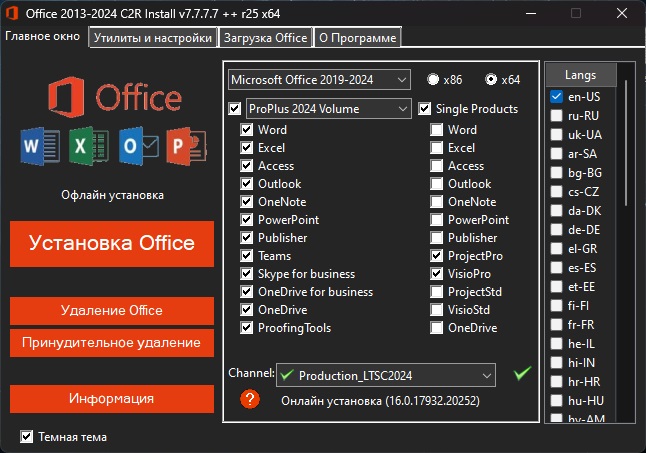Switch to Загрузка Office tab
The width and height of the screenshot is (646, 453).
tap(265, 38)
